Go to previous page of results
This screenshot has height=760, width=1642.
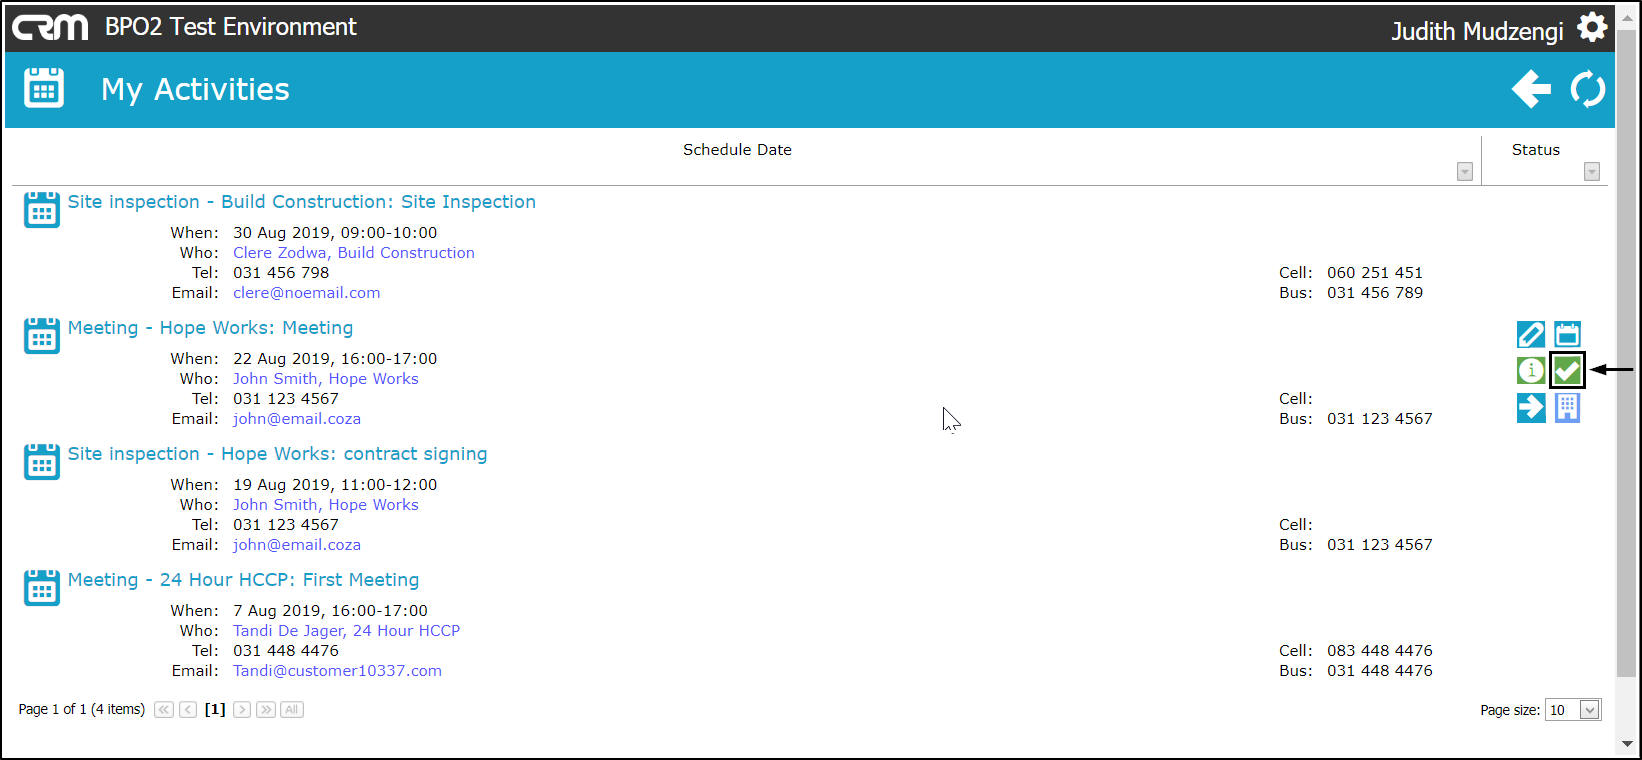188,710
